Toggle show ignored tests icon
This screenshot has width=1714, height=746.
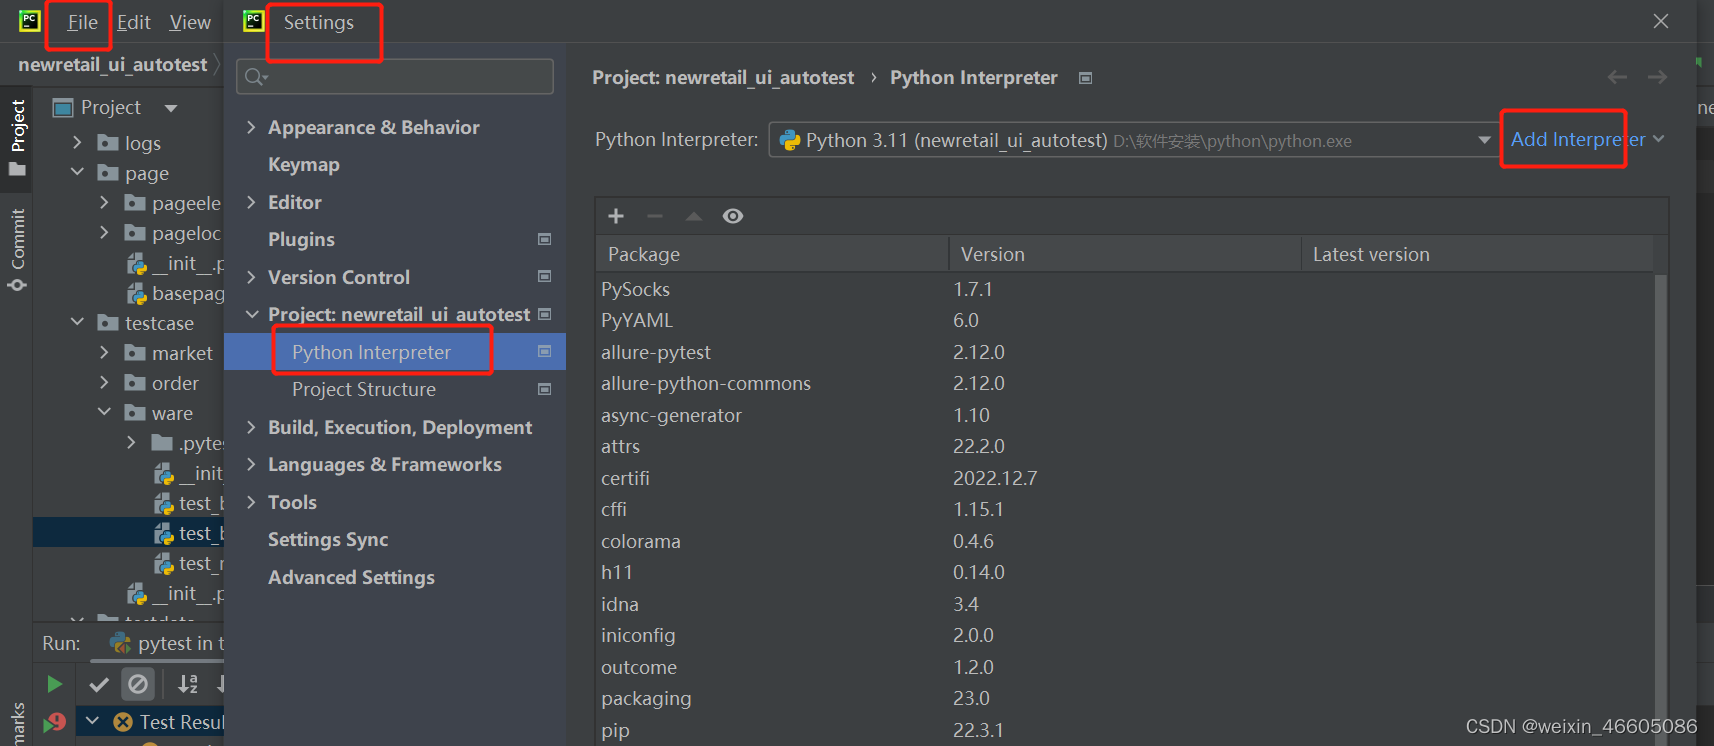click(138, 684)
